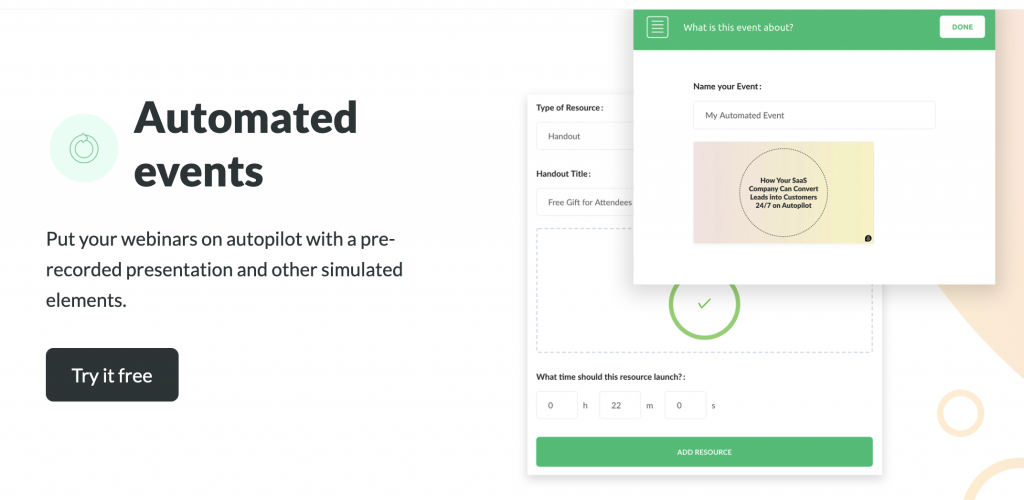Click the document list icon in green header

[657, 27]
